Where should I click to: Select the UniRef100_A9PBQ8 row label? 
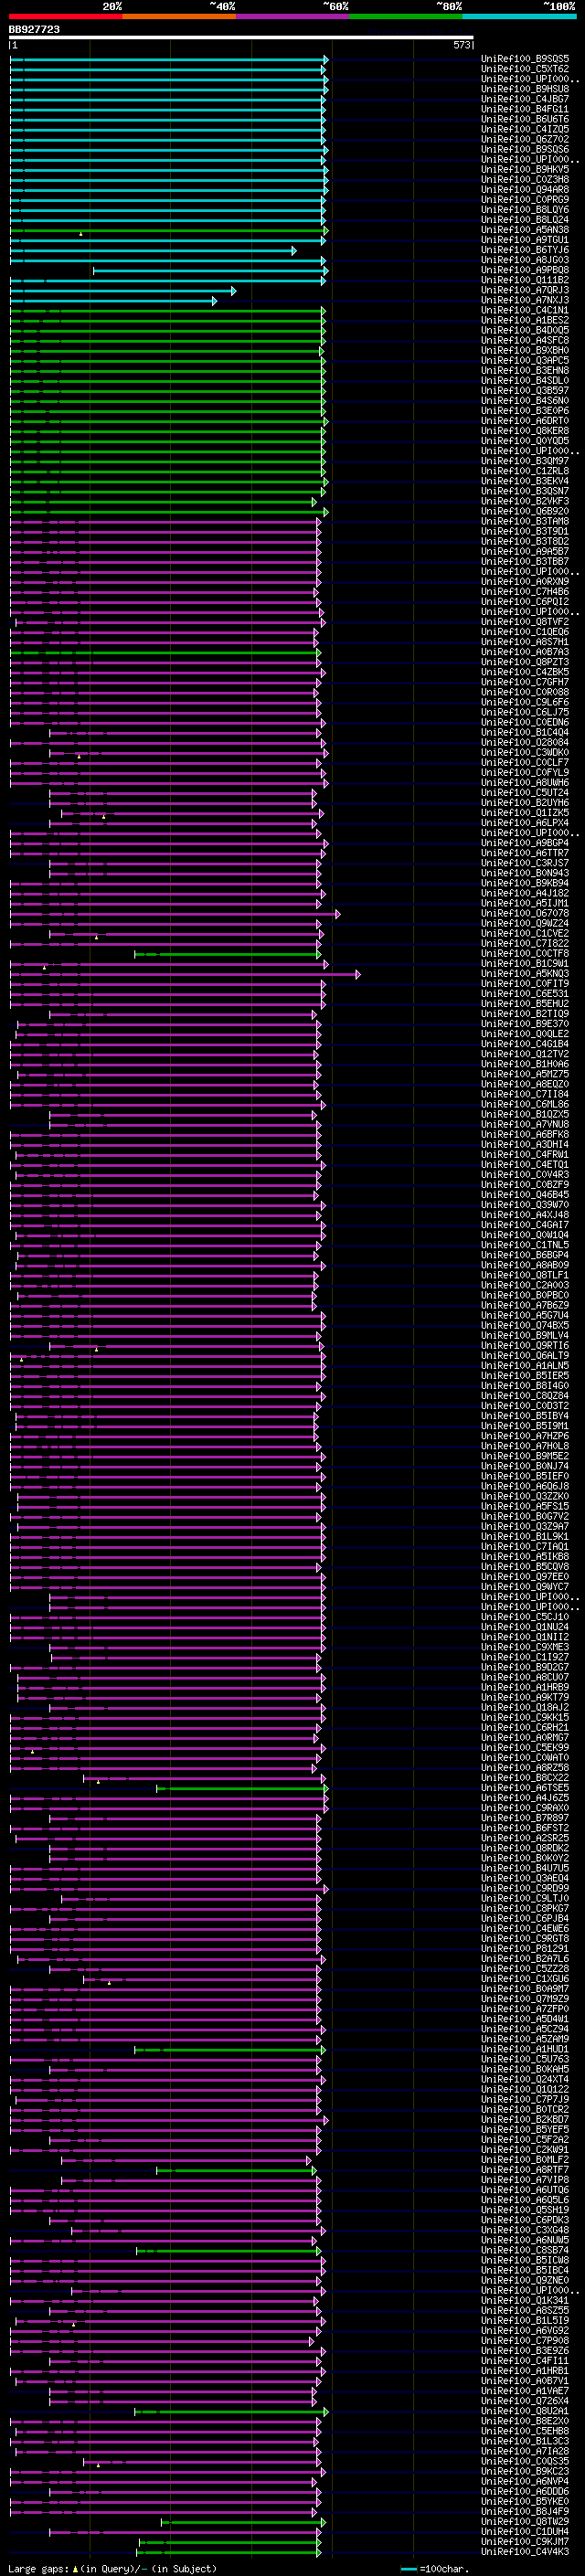pyautogui.click(x=525, y=270)
